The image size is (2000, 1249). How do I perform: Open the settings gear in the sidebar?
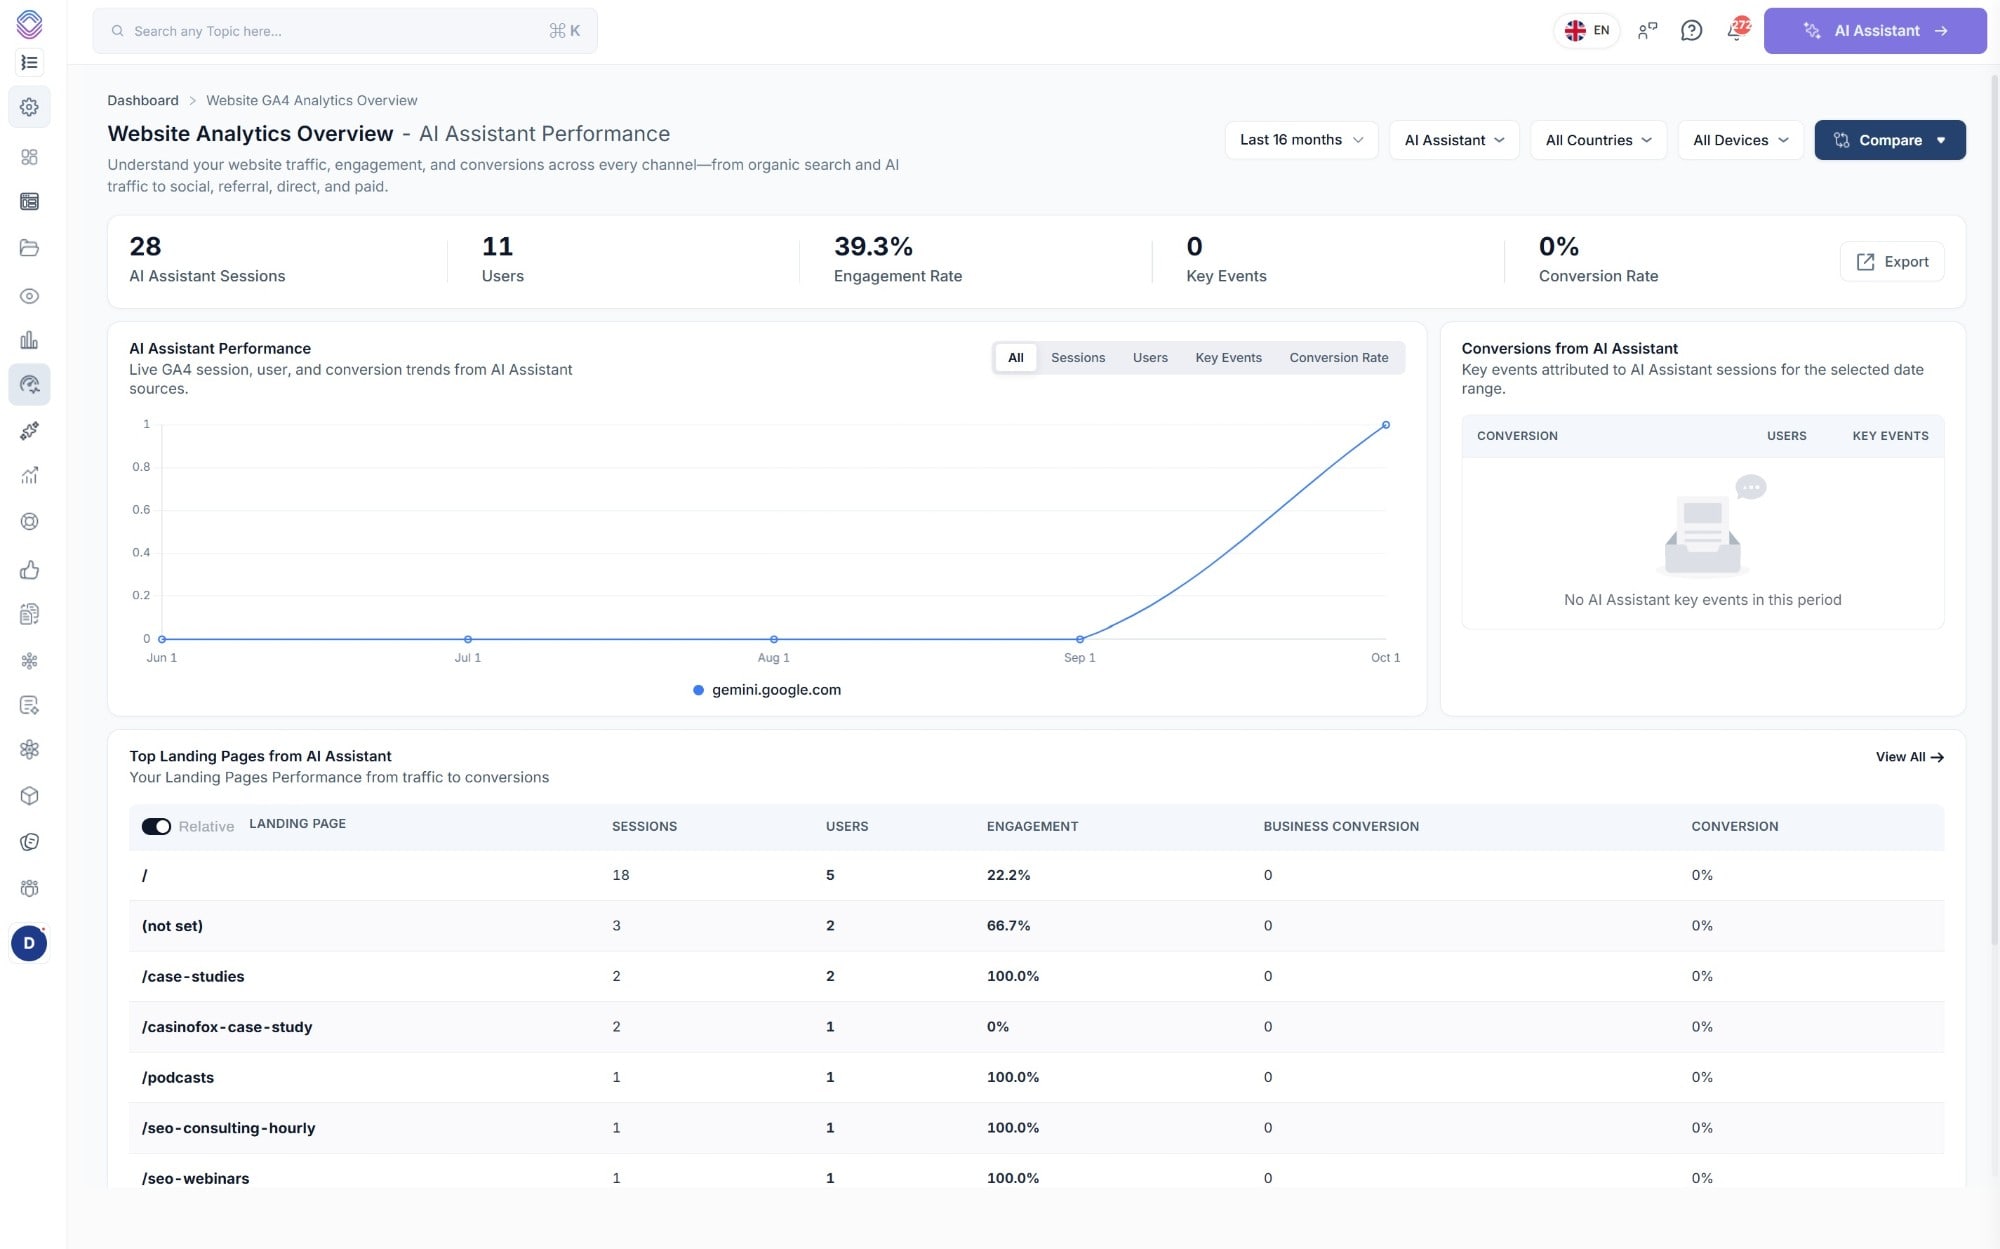pos(29,107)
